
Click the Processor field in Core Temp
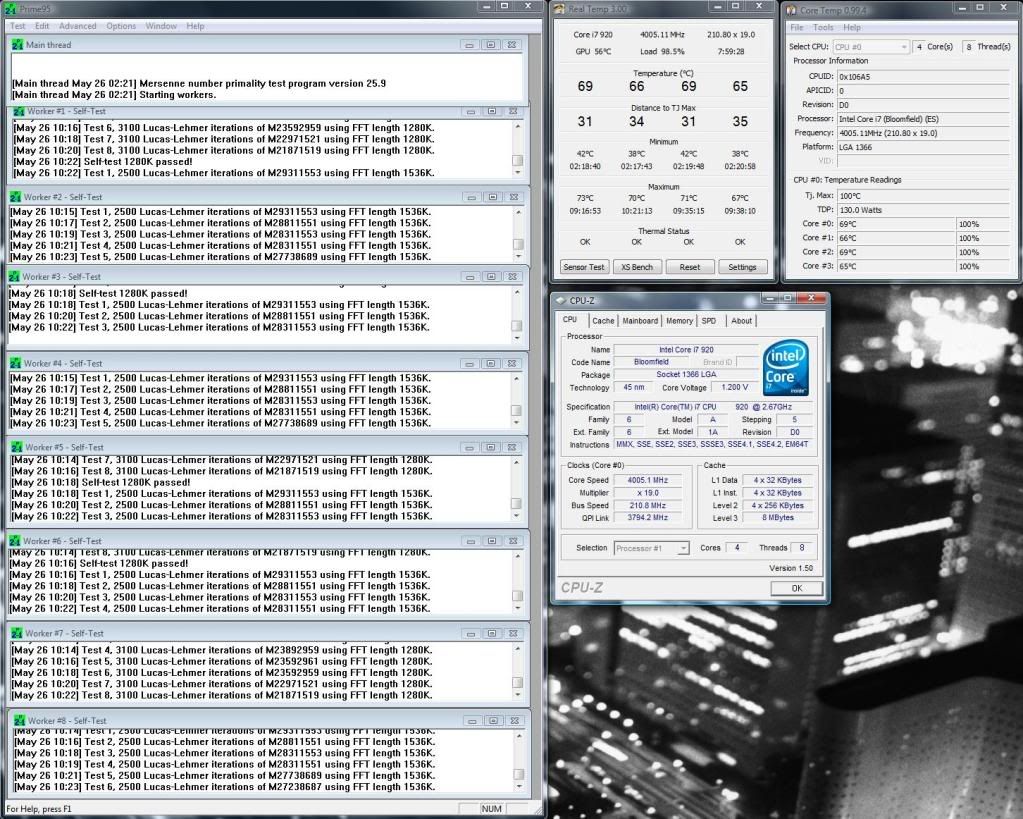[x=924, y=119]
